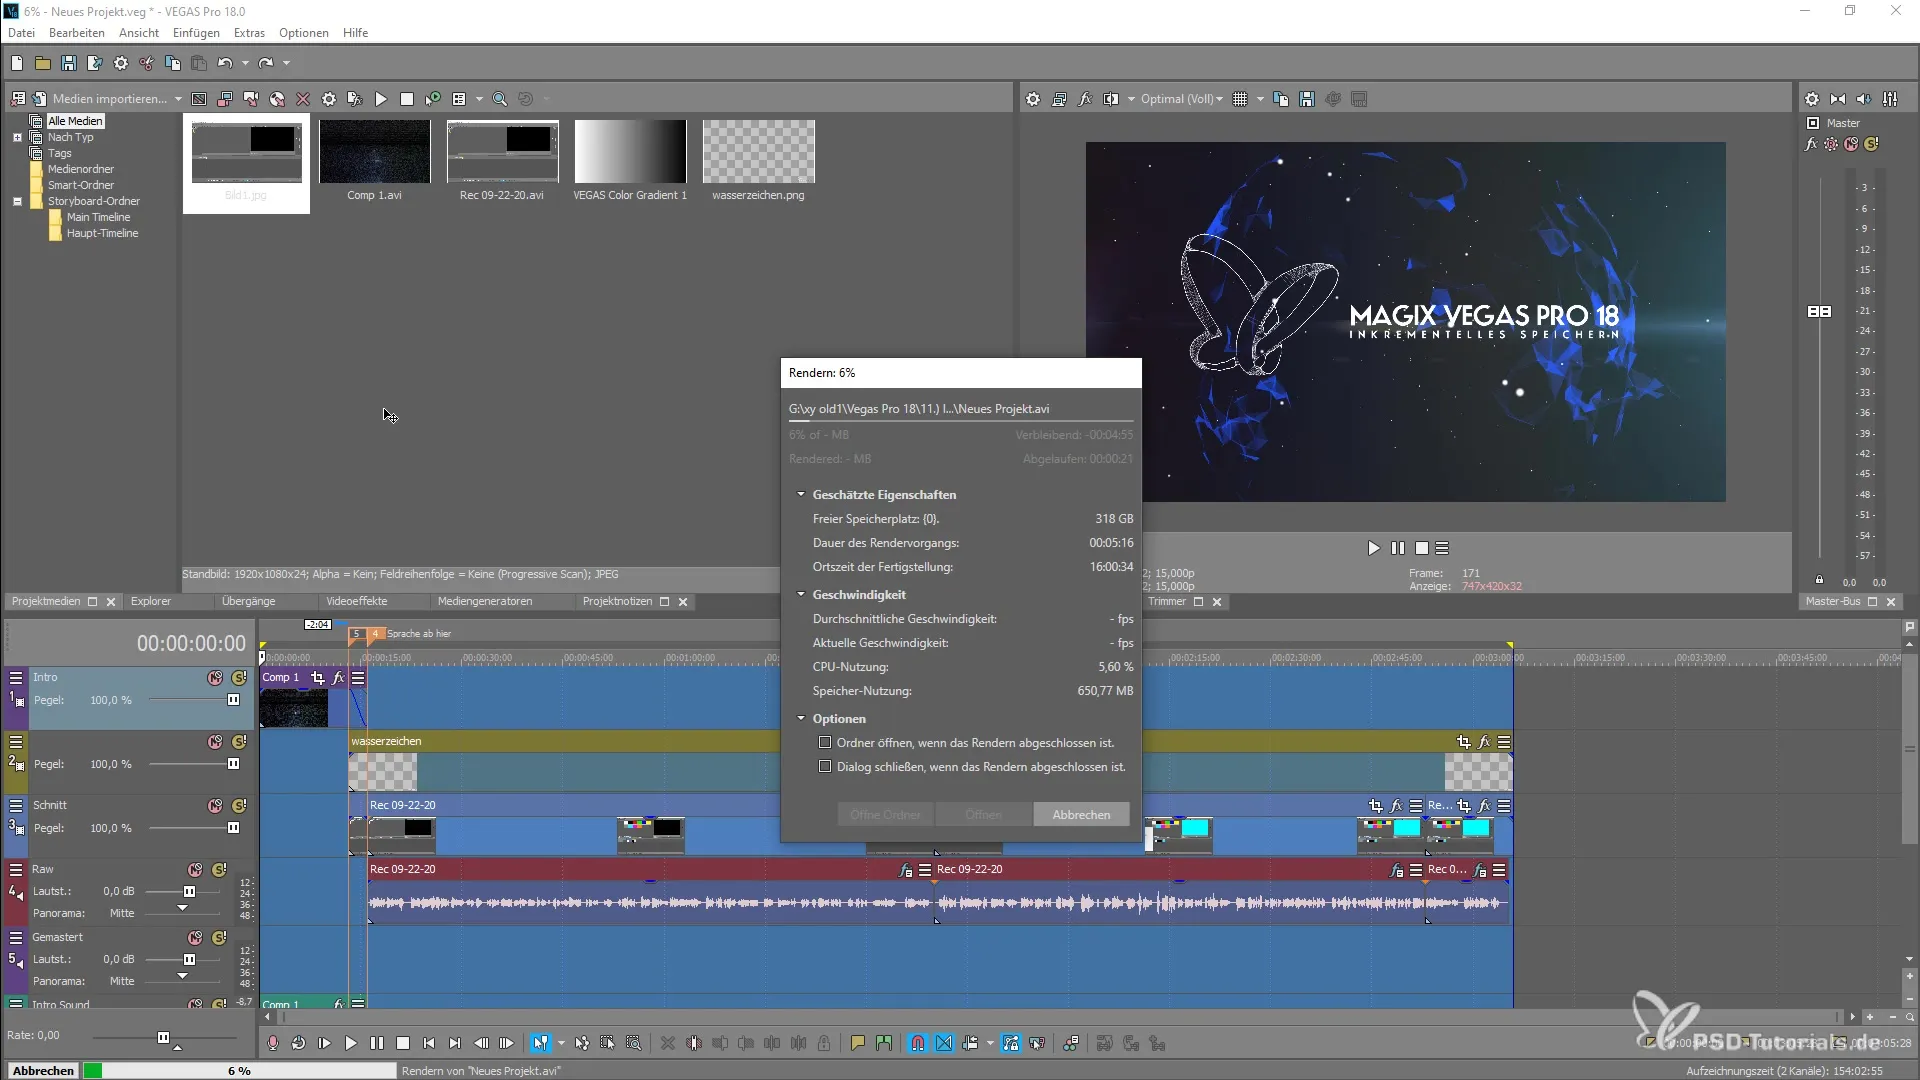Open the Medien importieren dropdown arrow

178,99
